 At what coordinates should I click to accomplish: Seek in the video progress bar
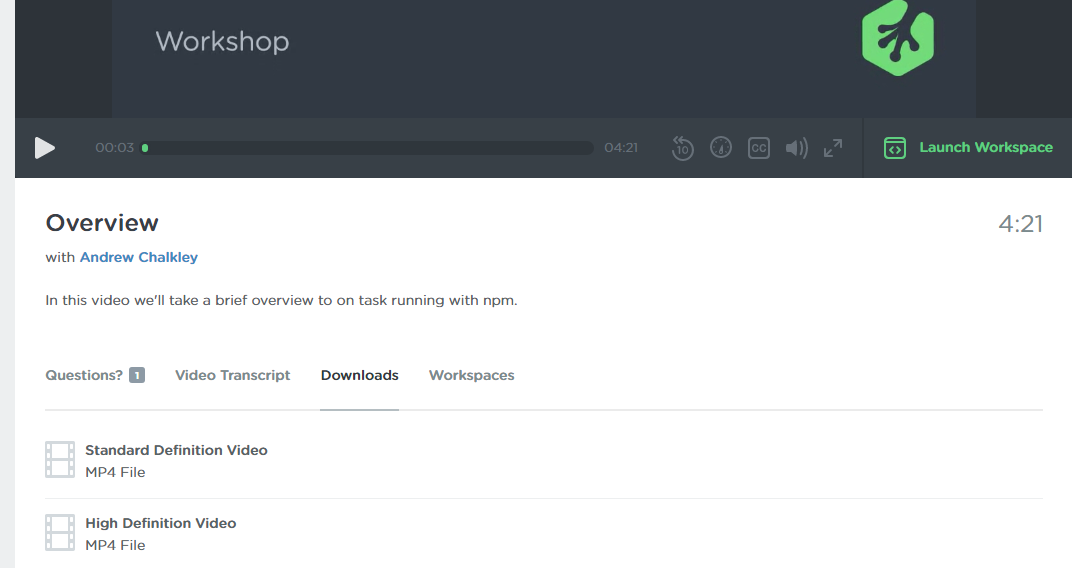point(370,148)
